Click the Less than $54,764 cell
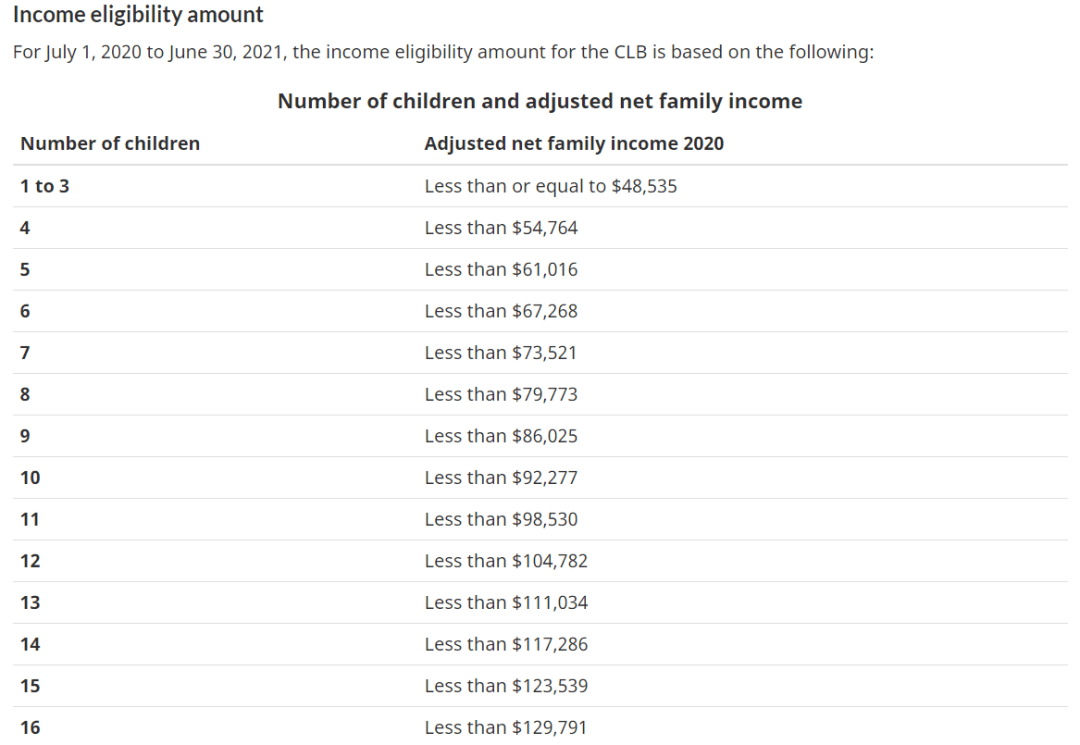The width and height of the screenshot is (1080, 745). coord(501,228)
